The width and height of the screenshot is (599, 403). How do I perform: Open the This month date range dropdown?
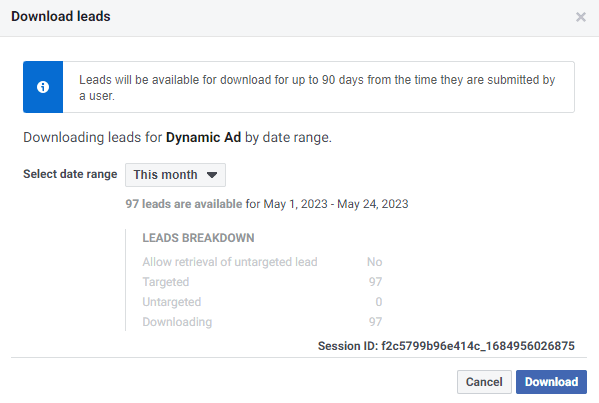[175, 175]
